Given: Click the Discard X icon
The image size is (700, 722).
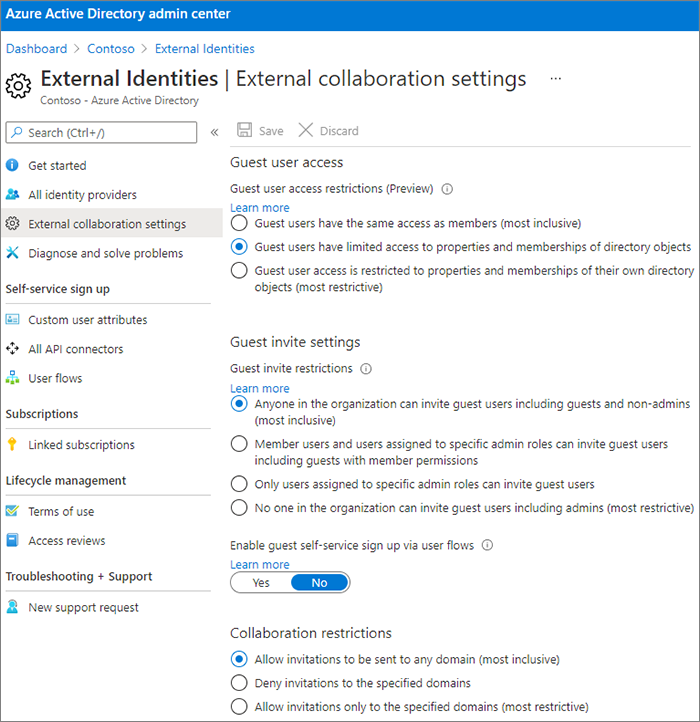Looking at the screenshot, I should (305, 130).
